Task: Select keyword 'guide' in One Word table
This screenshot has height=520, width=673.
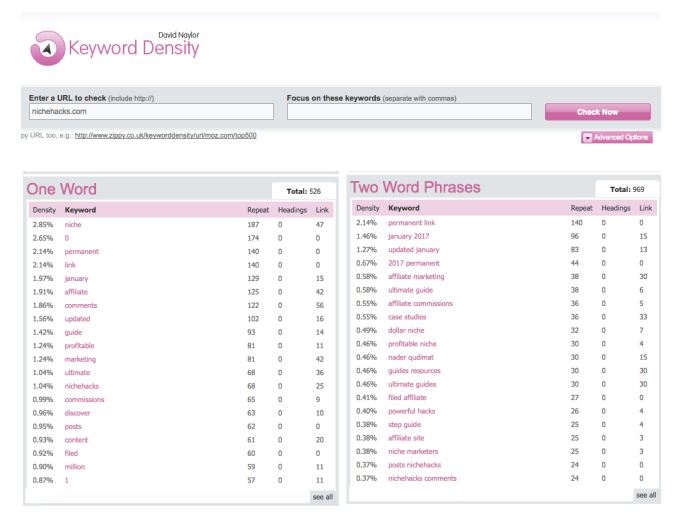Action: coord(73,332)
